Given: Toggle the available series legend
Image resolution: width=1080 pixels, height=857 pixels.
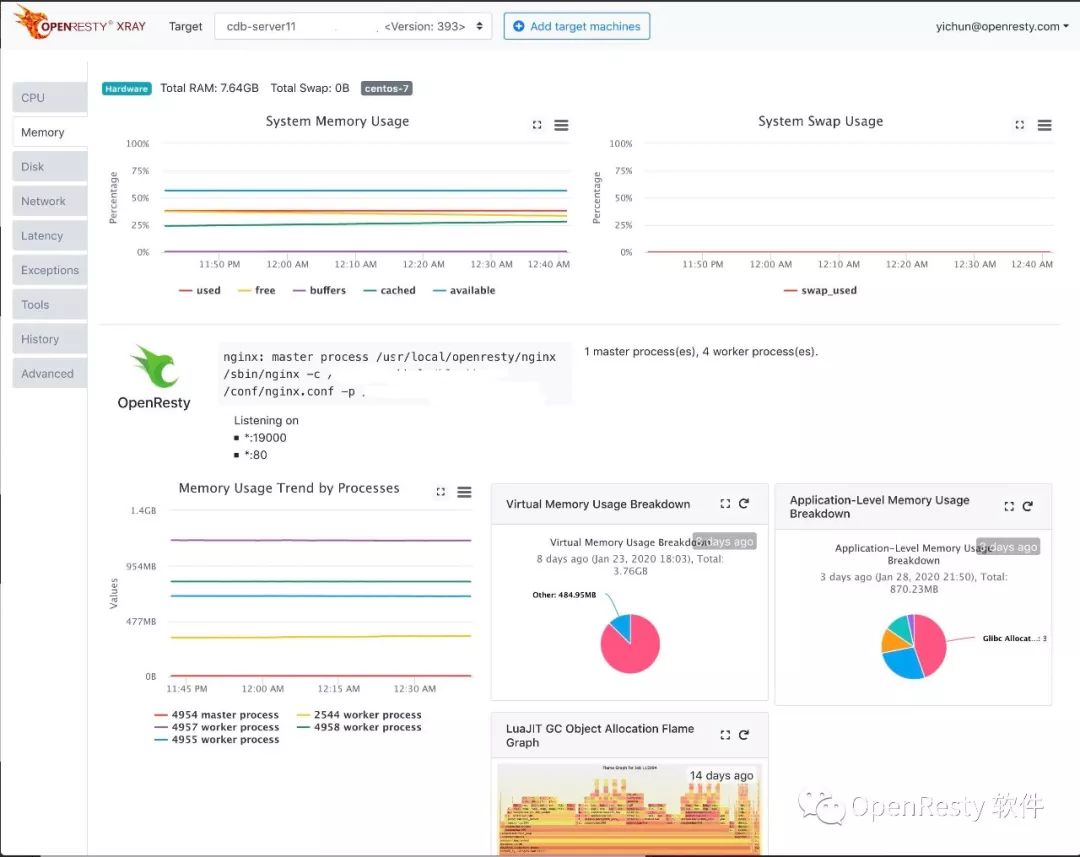Looking at the screenshot, I should tap(464, 290).
